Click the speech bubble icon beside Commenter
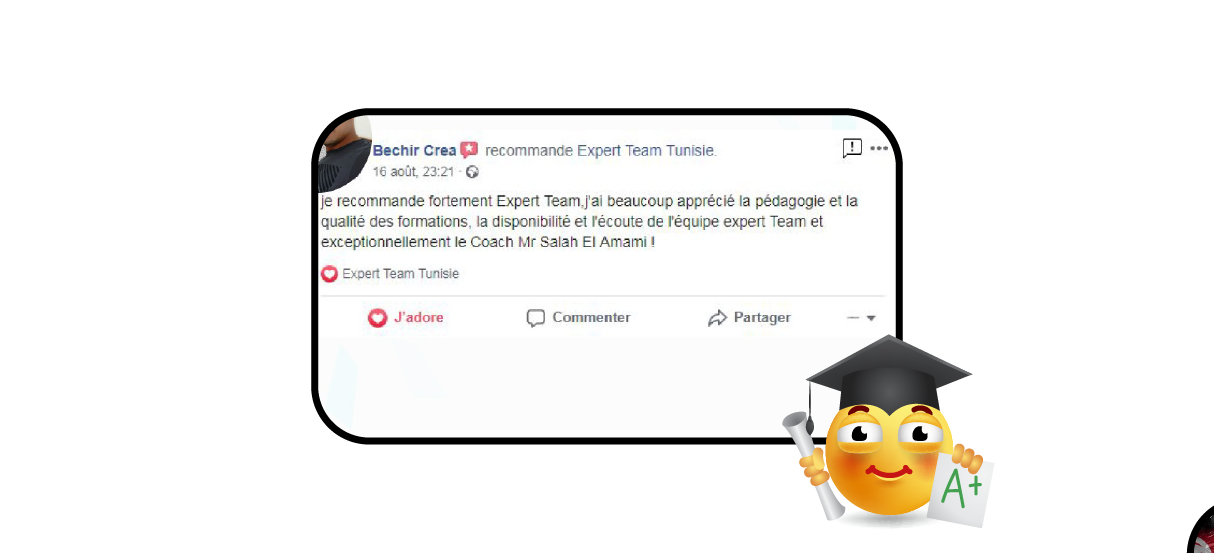Image resolution: width=1214 pixels, height=553 pixels. point(536,318)
